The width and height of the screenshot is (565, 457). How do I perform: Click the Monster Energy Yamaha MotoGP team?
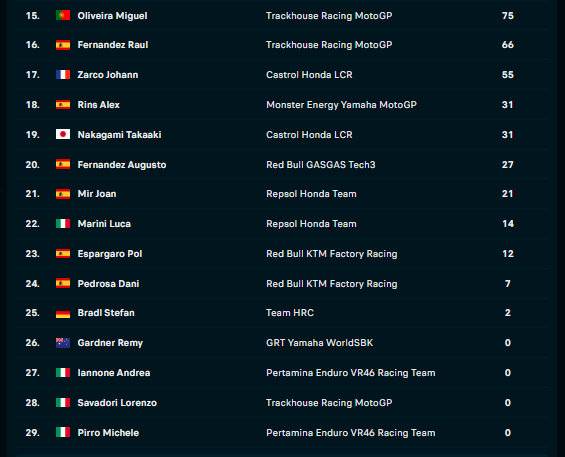point(341,105)
